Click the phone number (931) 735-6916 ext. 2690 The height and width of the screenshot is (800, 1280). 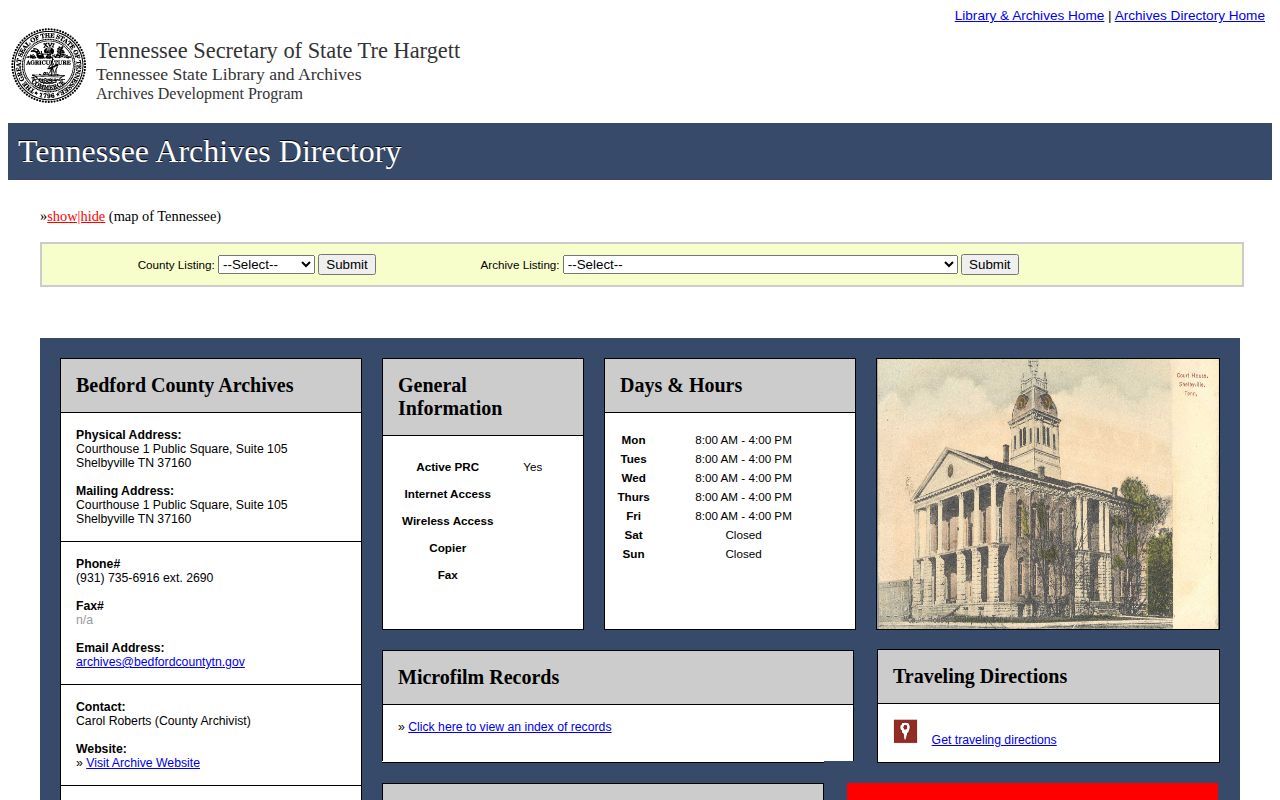pos(145,578)
